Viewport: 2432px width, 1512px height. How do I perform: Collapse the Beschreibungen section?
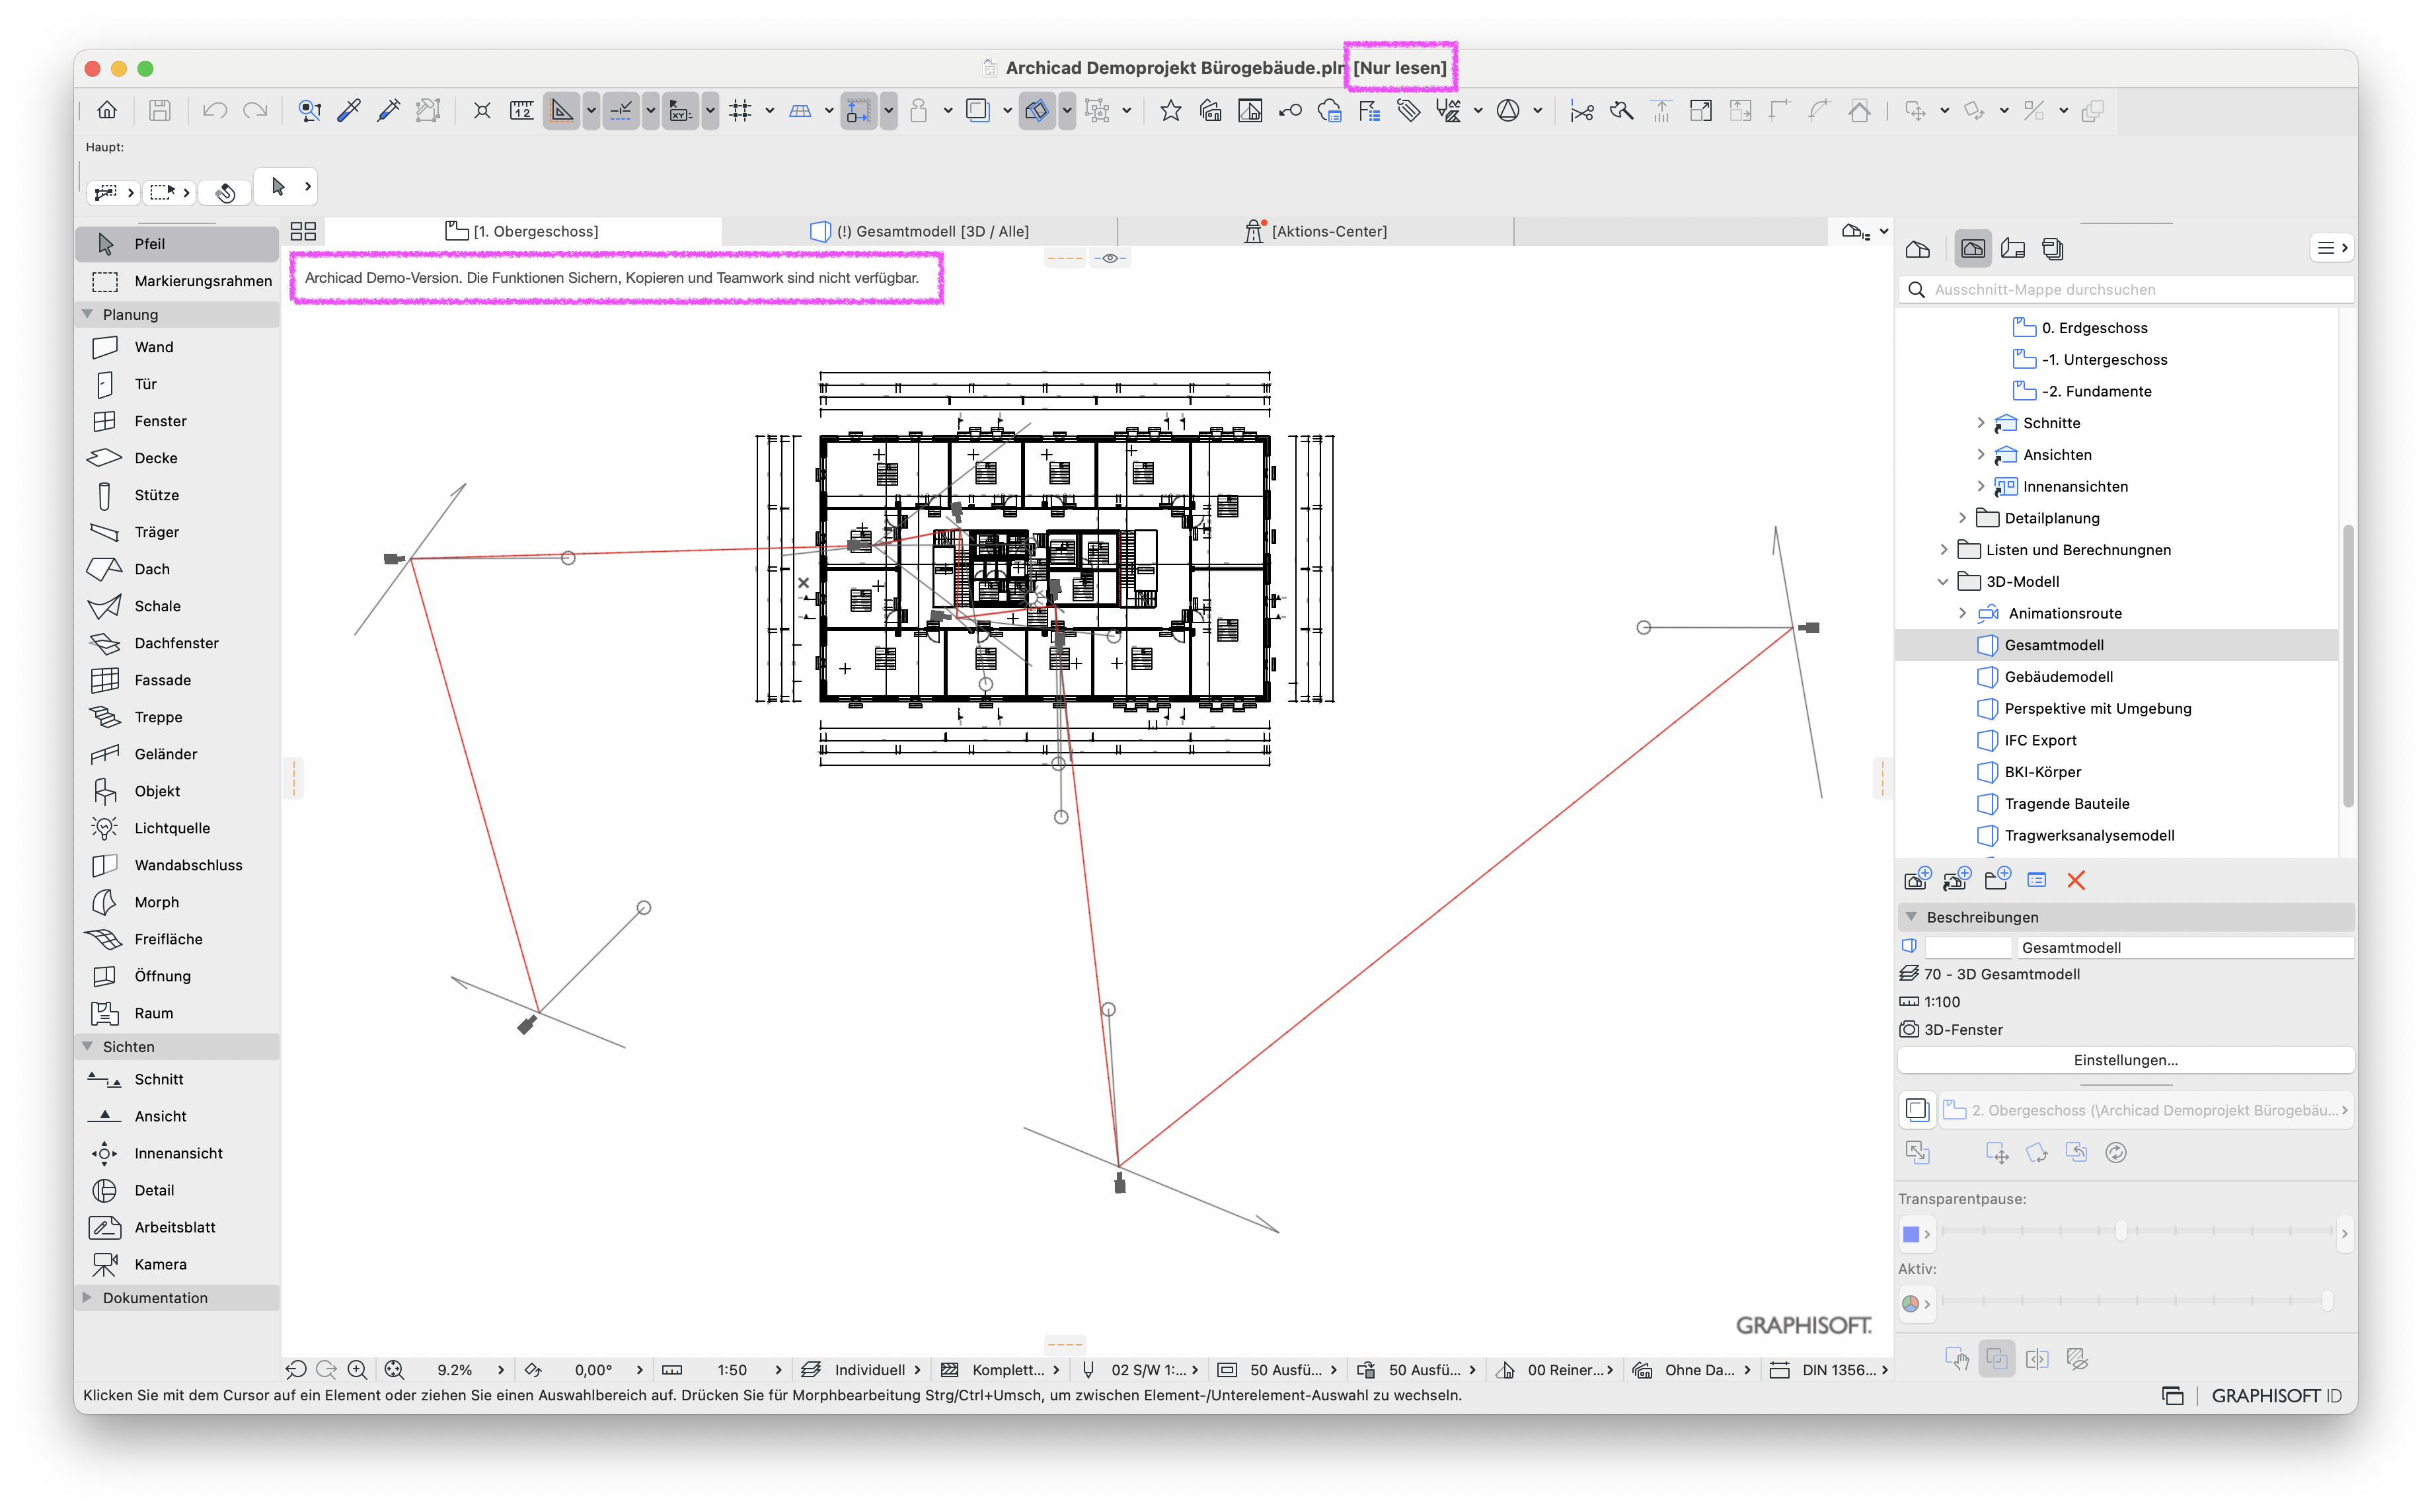coord(1911,917)
